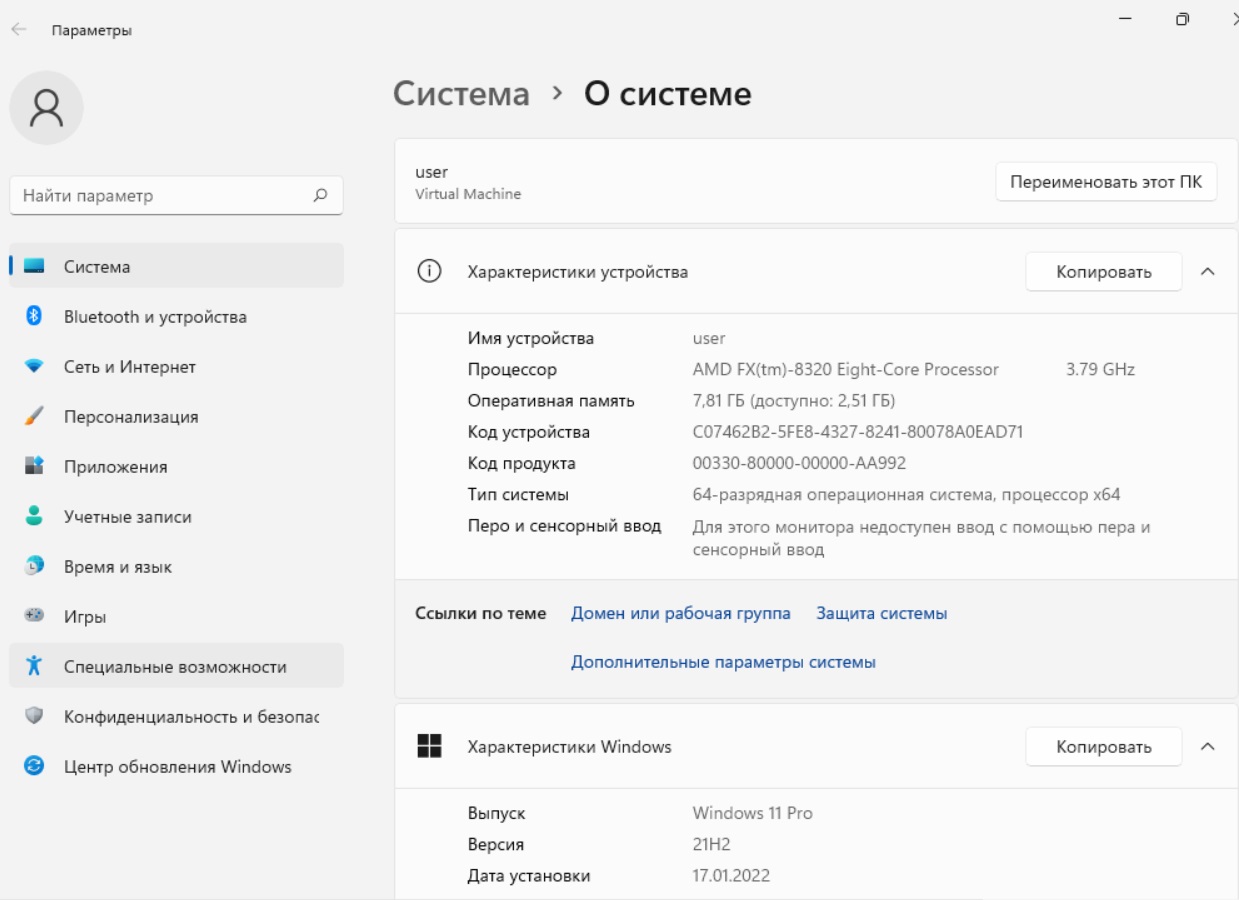This screenshot has width=1239, height=900.
Task: Collapse the Характеристики Windows section
Action: (x=1207, y=747)
